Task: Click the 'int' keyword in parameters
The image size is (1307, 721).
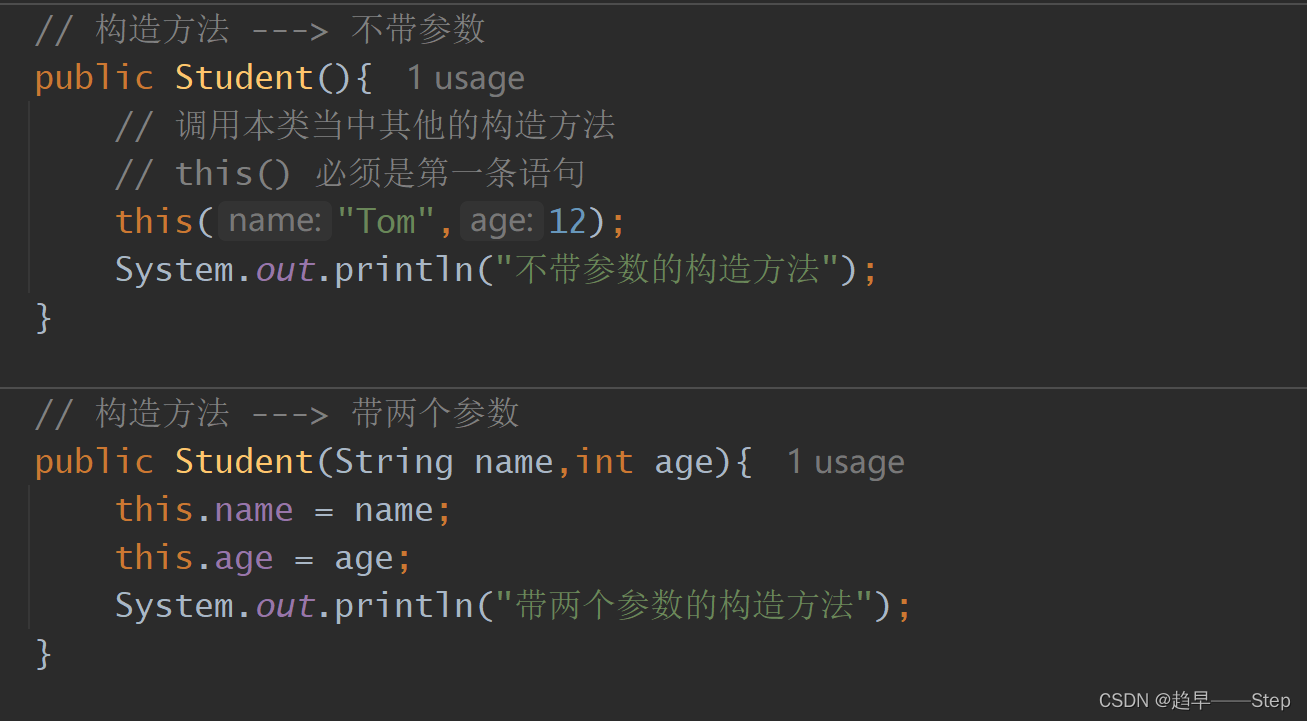Action: click(604, 462)
